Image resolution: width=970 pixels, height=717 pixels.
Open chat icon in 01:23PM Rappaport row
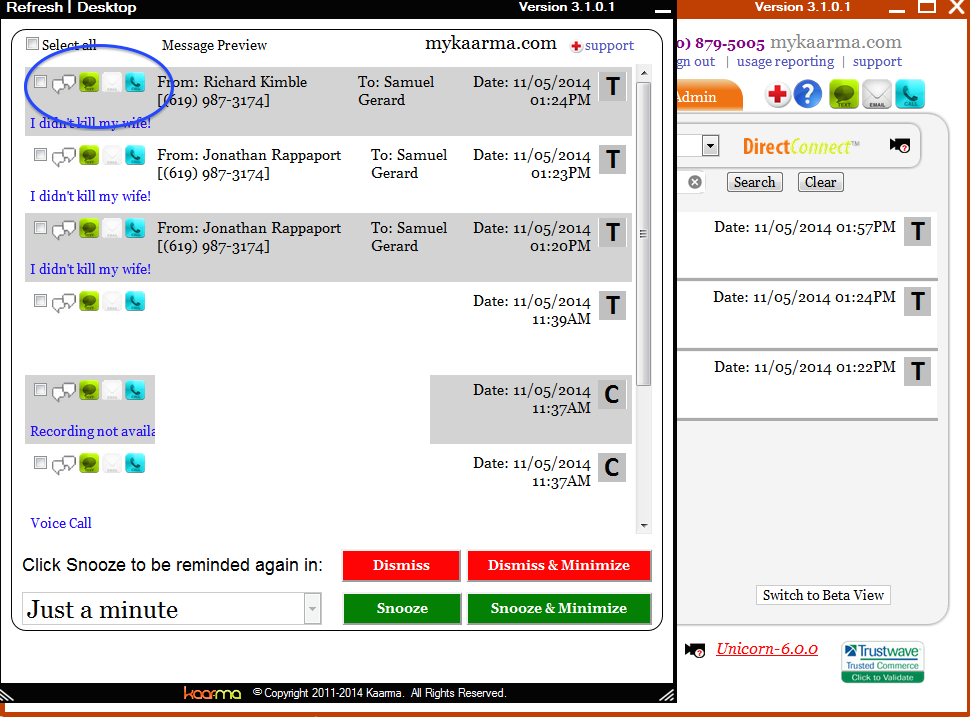point(63,157)
